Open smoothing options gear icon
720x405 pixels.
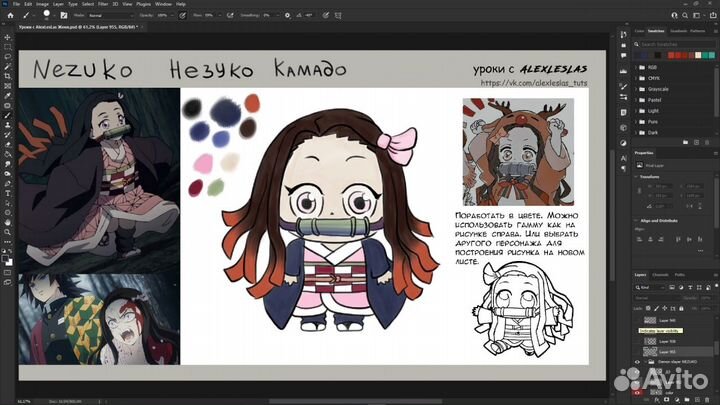[x=287, y=15]
